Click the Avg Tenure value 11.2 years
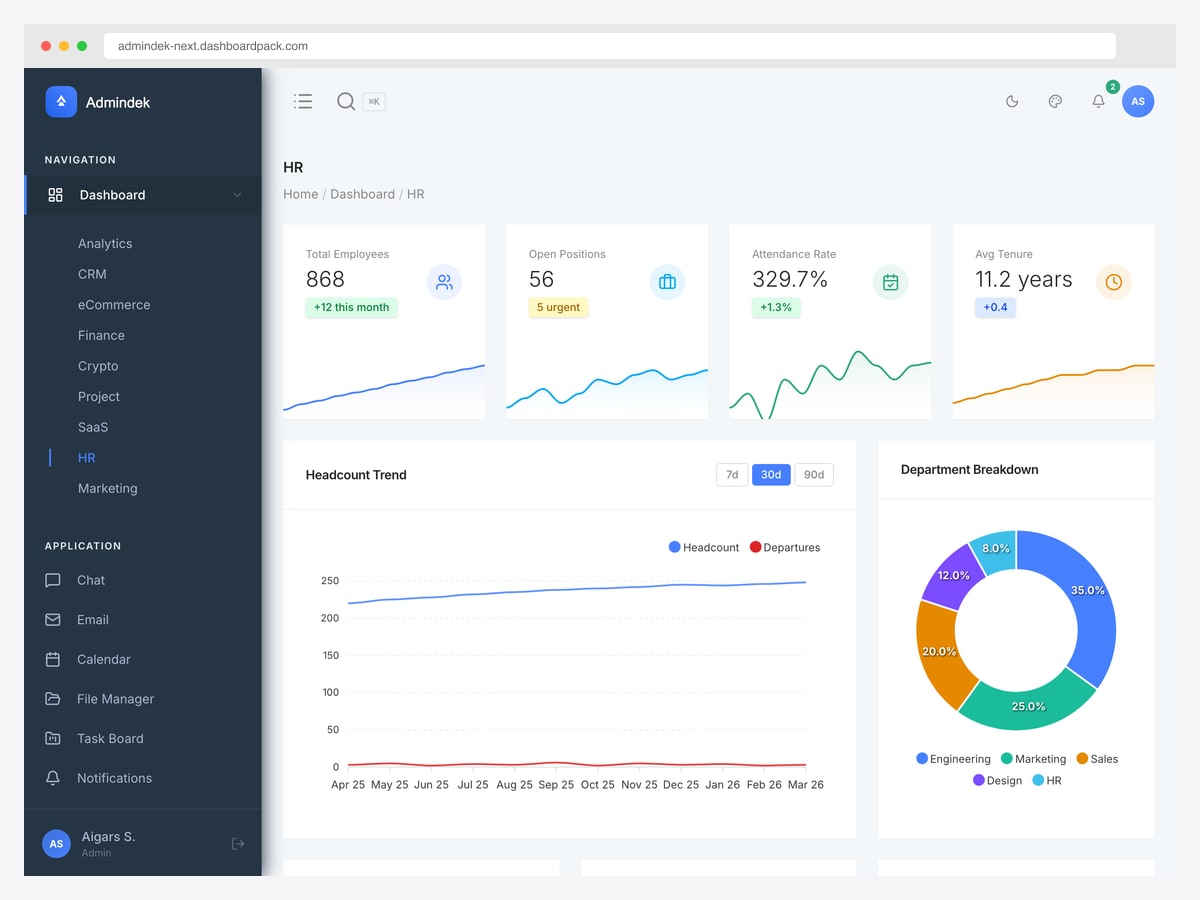The width and height of the screenshot is (1200, 900). (x=1024, y=280)
